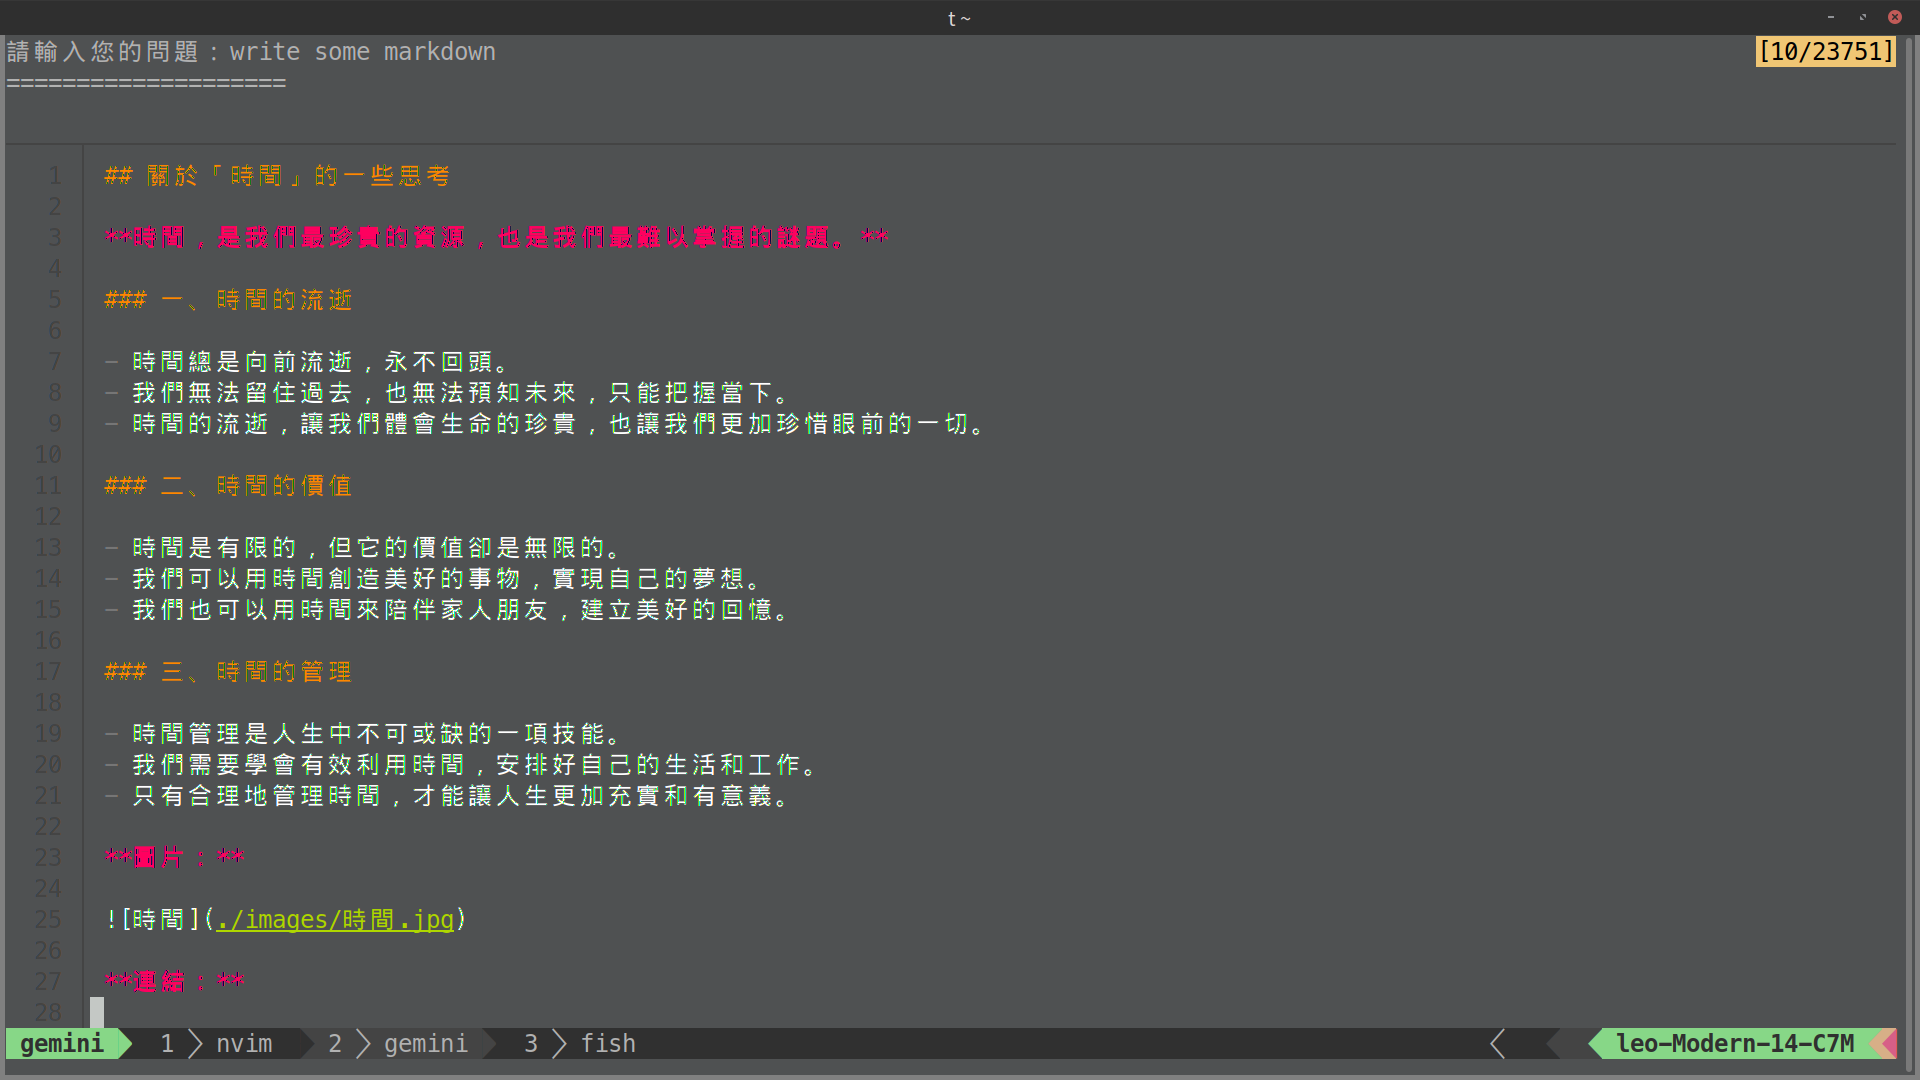Click the line 我們也可以用時間來陪伴家人朋友
1920x1080 pixels.
[461, 610]
